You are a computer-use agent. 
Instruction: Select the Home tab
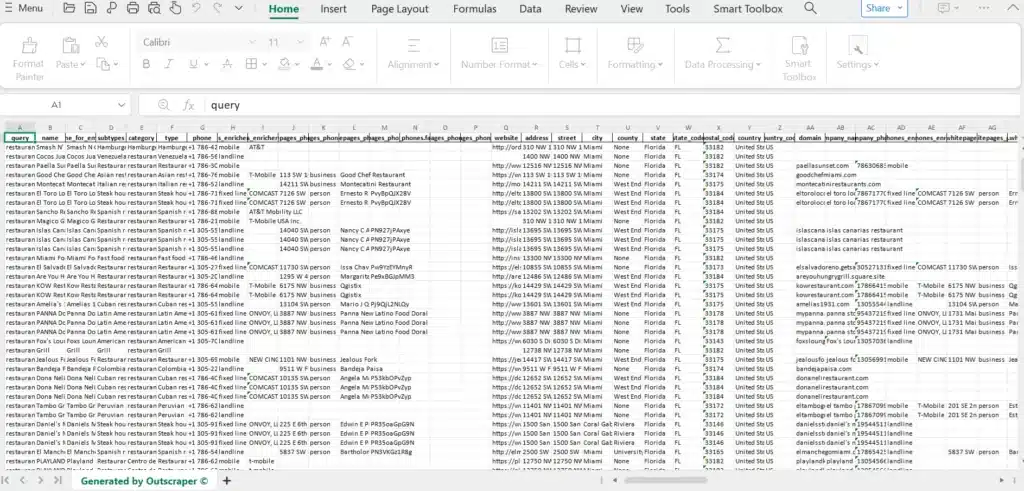[x=284, y=9]
